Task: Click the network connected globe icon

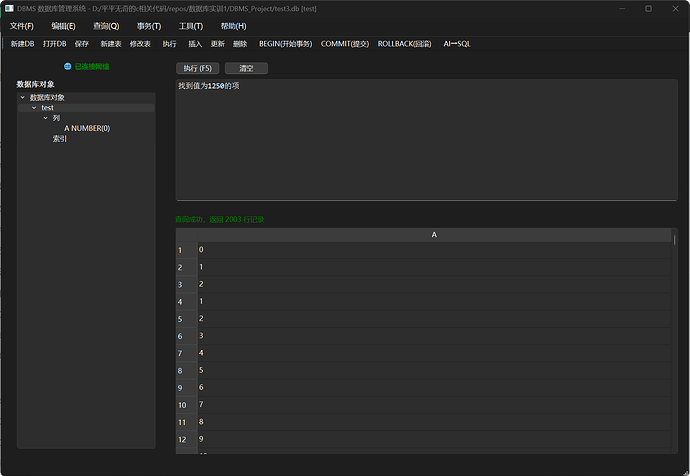Action: pyautogui.click(x=68, y=66)
